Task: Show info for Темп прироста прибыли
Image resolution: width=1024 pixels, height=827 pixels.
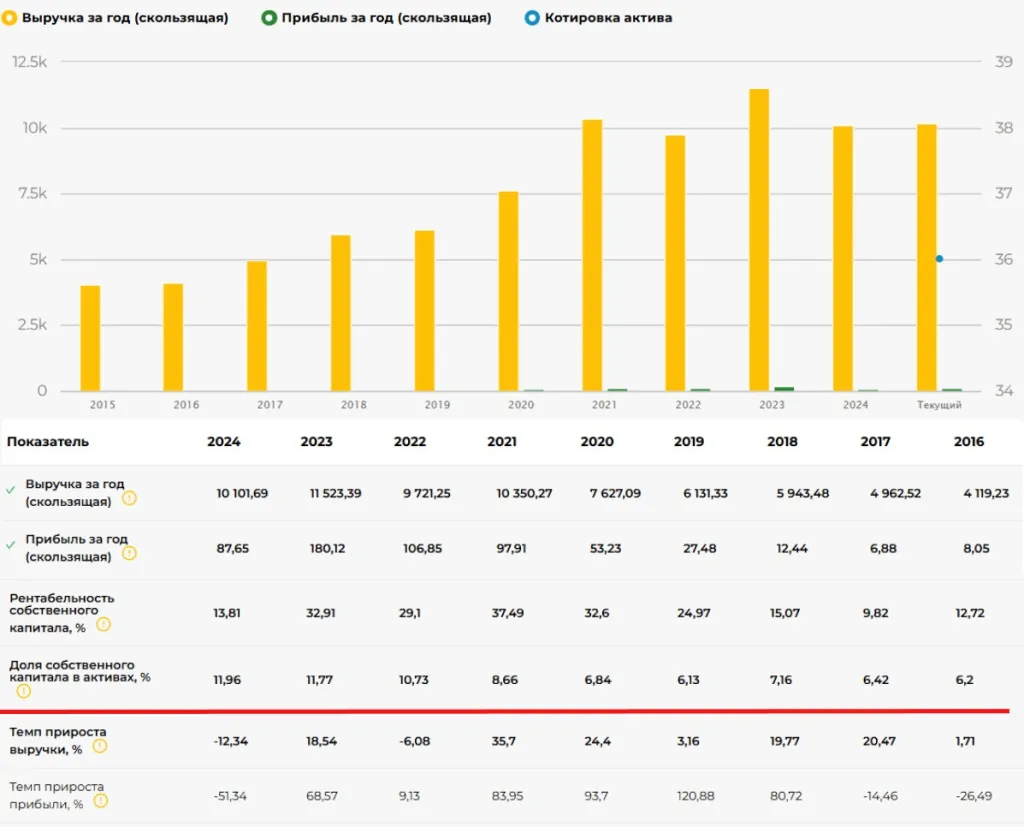Action: click(100, 800)
